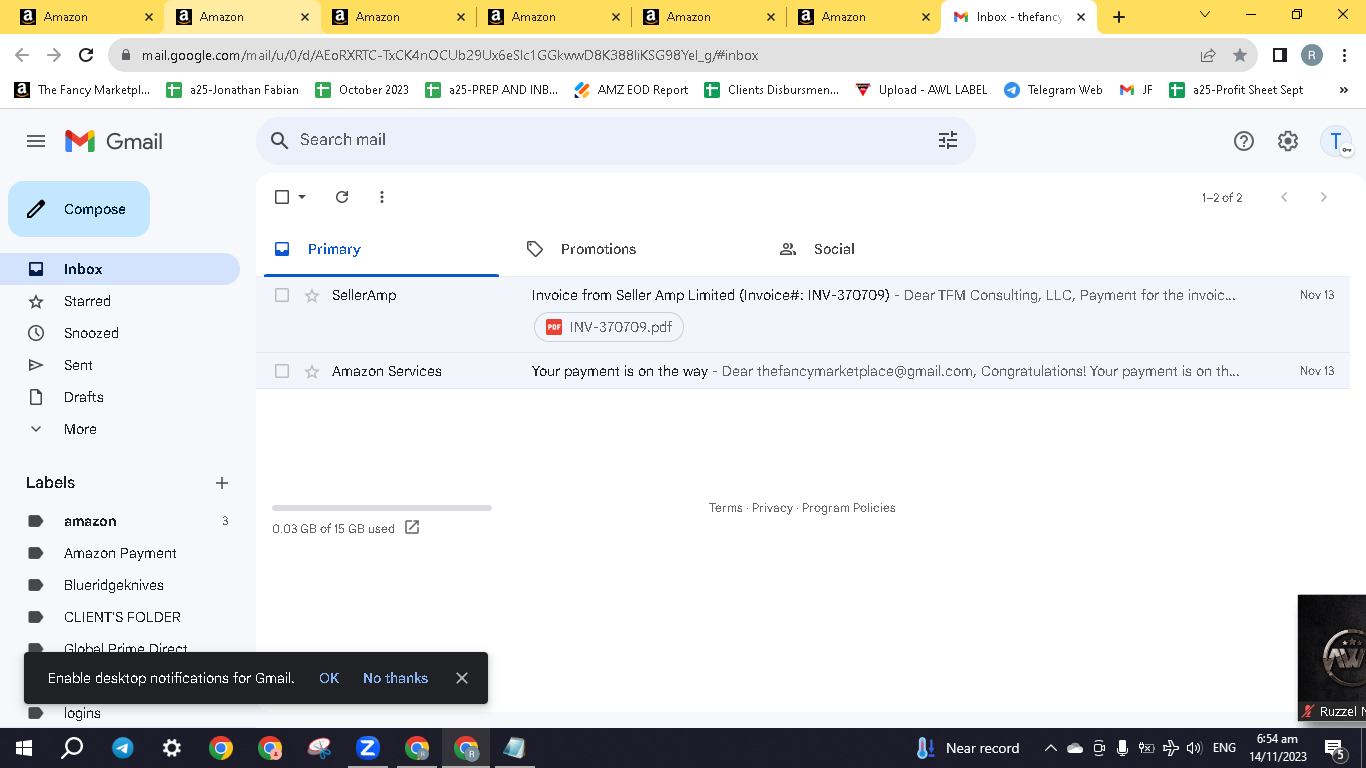Switch to the Social tab
The image size is (1366, 768).
tap(886, 249)
